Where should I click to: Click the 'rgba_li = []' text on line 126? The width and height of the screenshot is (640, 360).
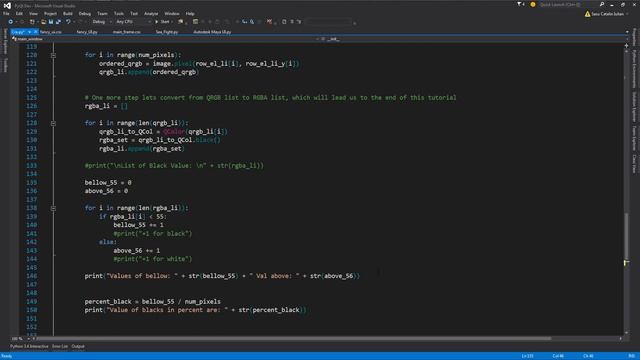coord(106,106)
